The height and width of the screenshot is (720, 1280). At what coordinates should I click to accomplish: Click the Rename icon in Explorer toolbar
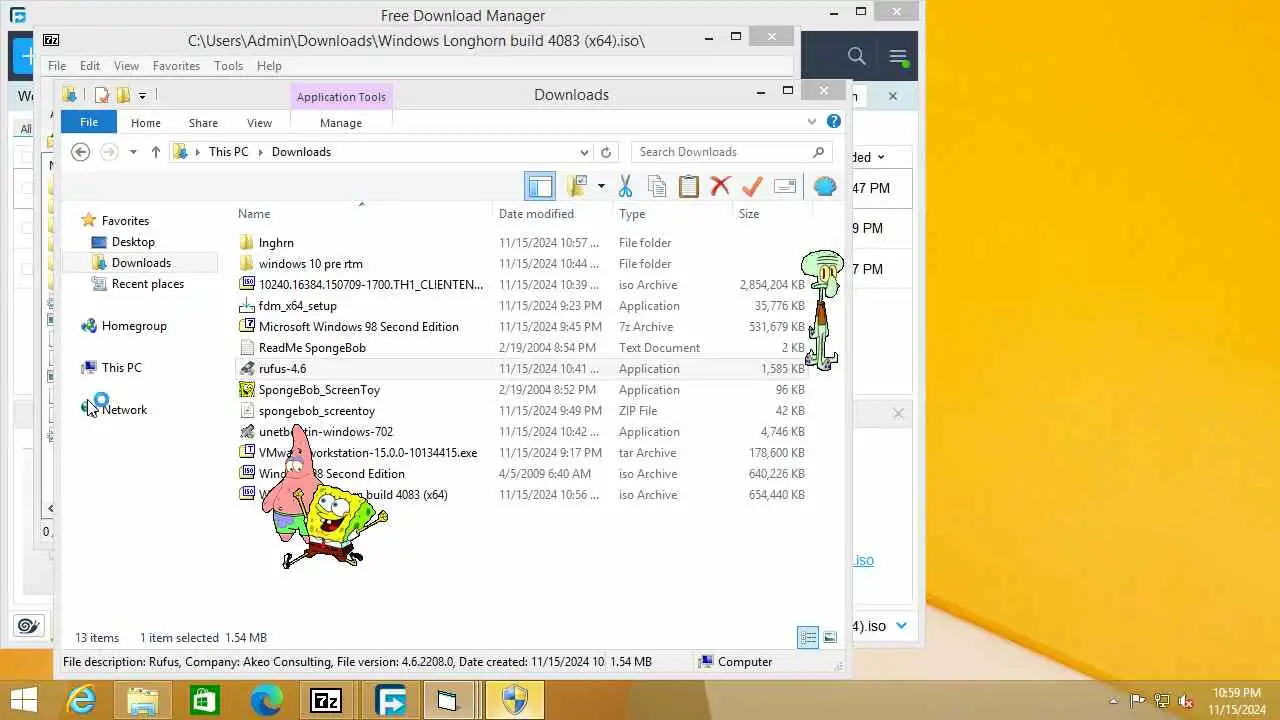pos(785,186)
